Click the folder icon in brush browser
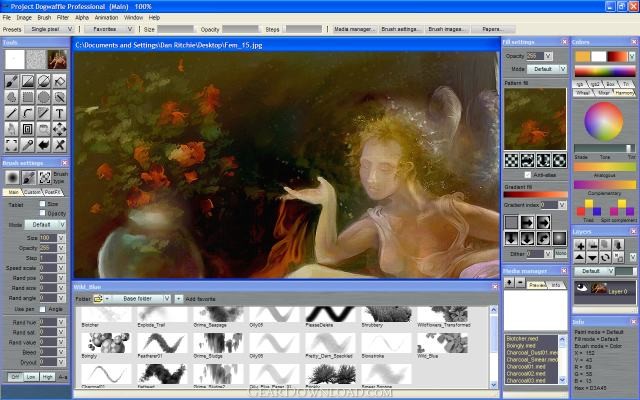 [98, 299]
